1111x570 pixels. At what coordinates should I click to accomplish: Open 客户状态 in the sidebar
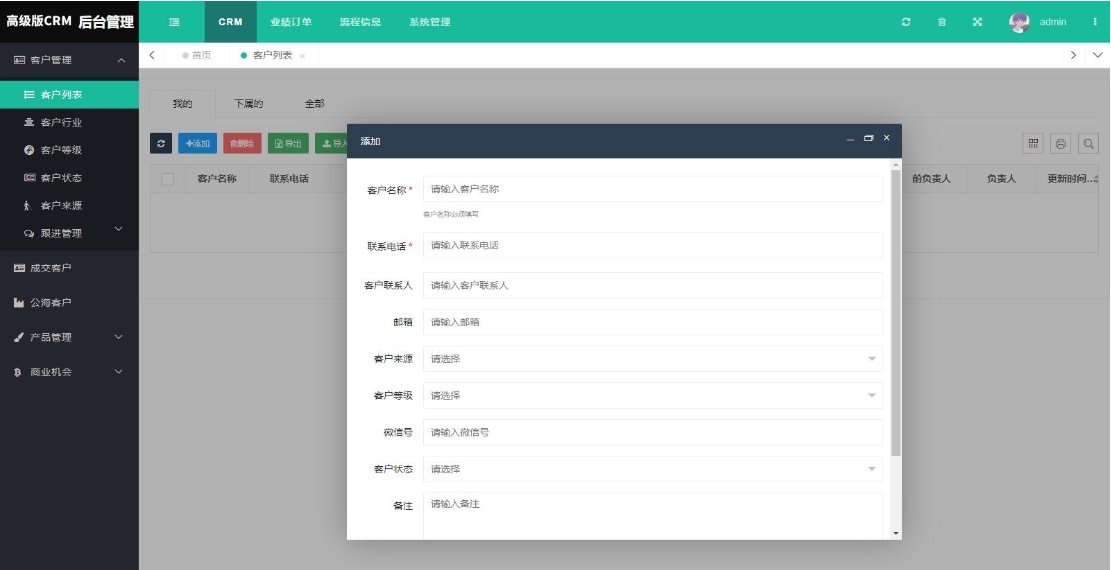coord(69,177)
